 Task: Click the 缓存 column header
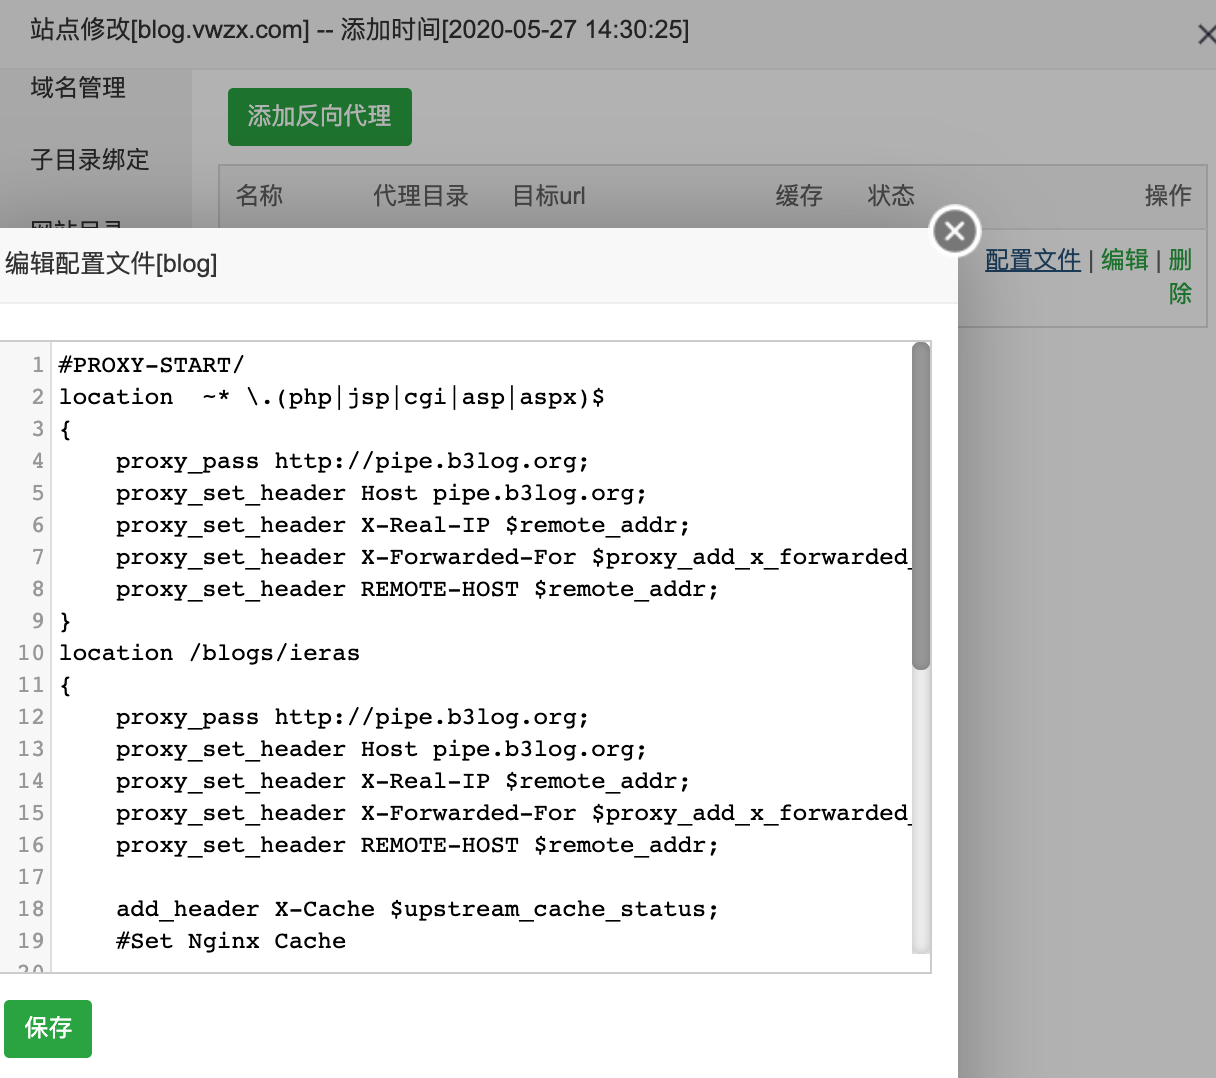tap(799, 196)
